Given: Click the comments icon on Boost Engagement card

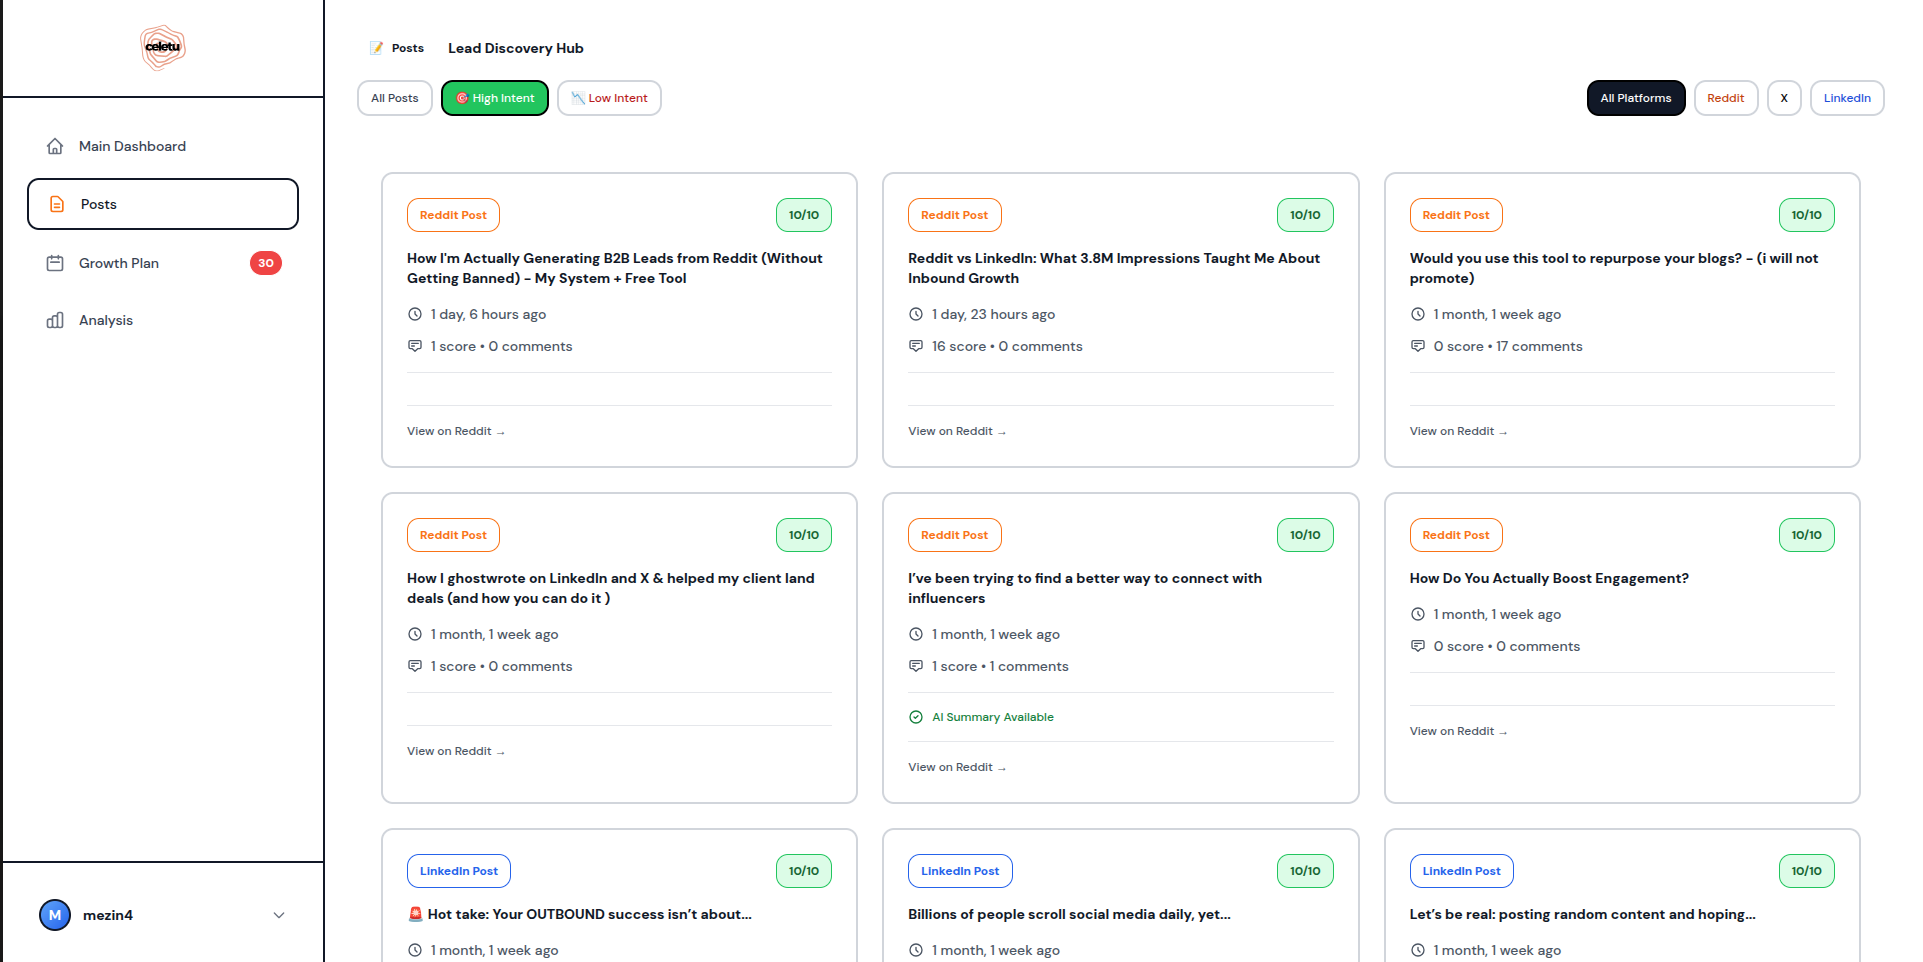Looking at the screenshot, I should tap(1417, 646).
